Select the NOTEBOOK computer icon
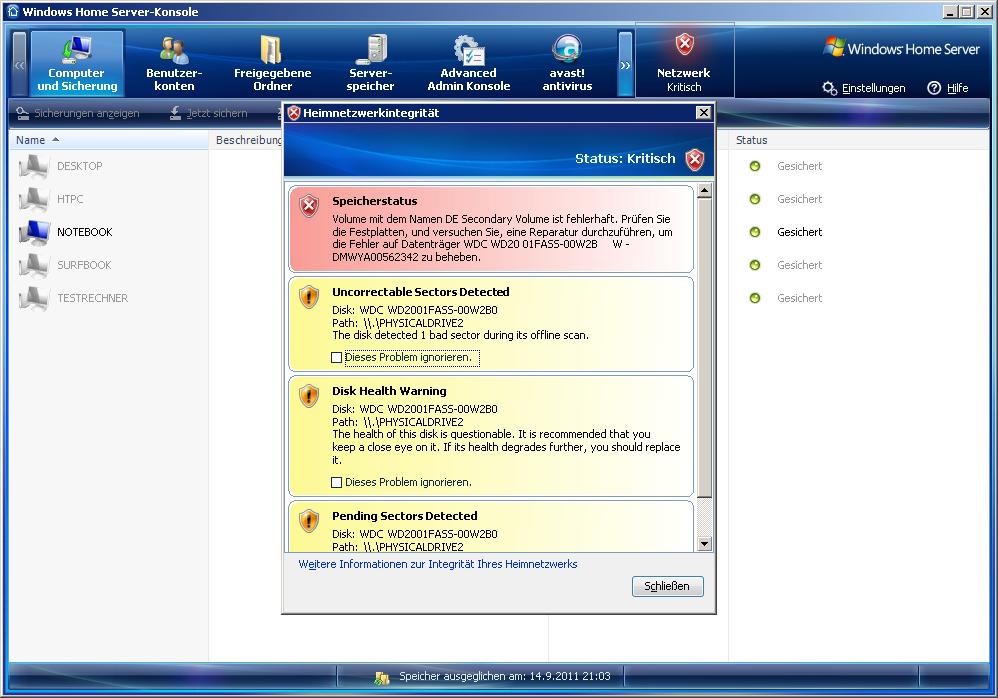 coord(34,233)
